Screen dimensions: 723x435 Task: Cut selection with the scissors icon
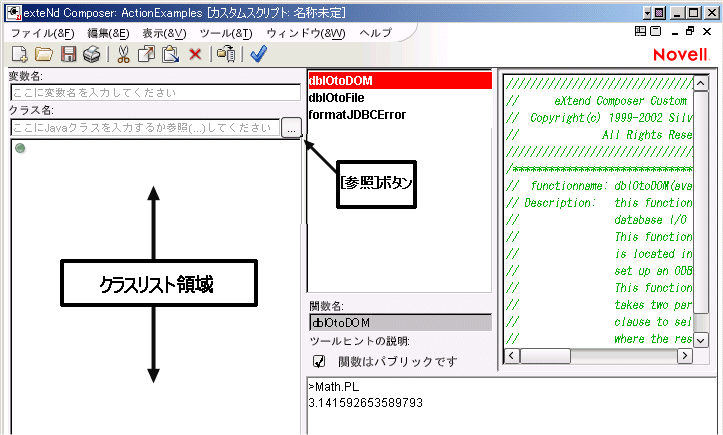coord(123,54)
